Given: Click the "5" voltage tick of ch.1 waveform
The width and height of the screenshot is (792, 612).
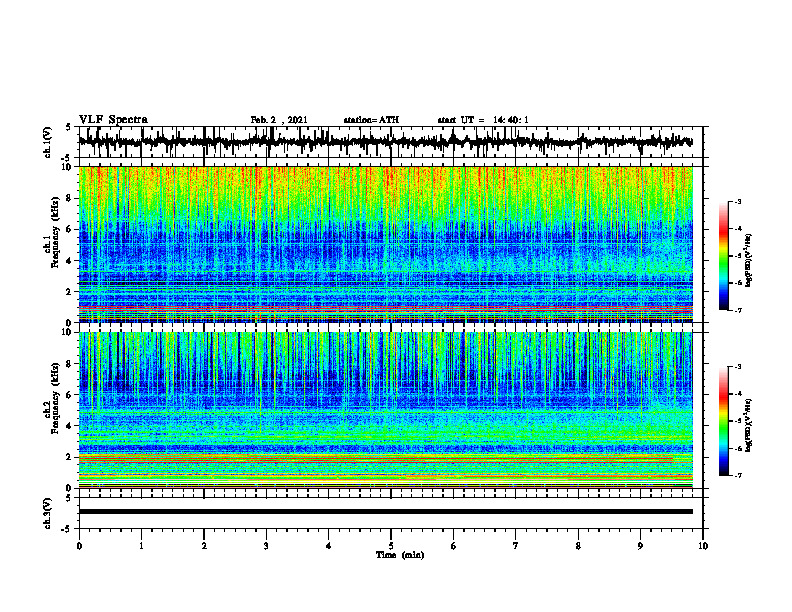Looking at the screenshot, I should pos(69,128).
